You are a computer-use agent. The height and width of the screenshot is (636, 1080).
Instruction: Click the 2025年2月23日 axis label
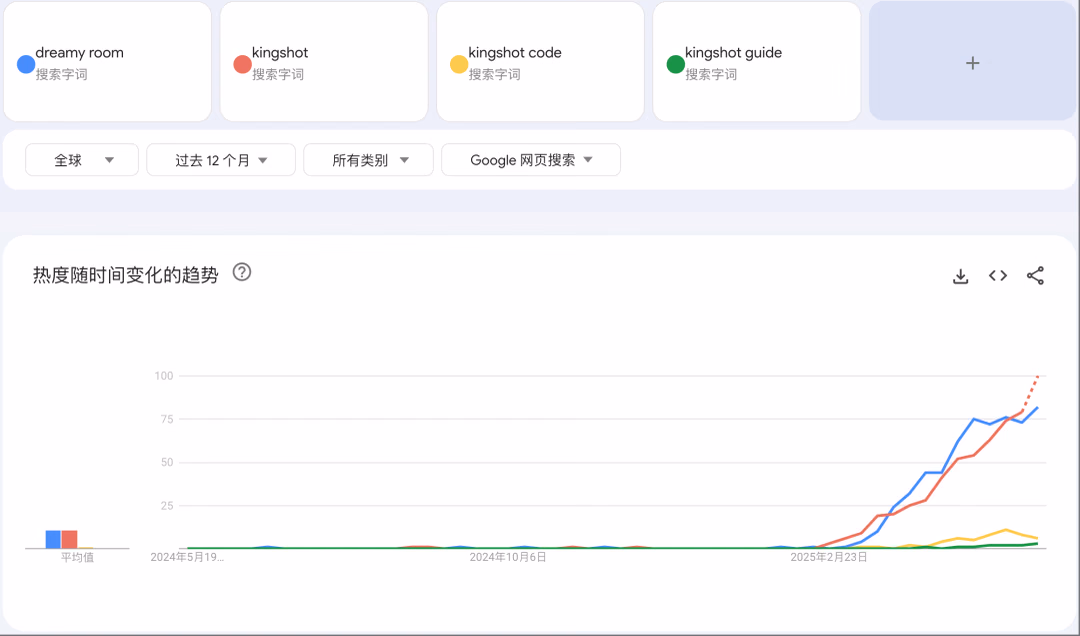[829, 557]
